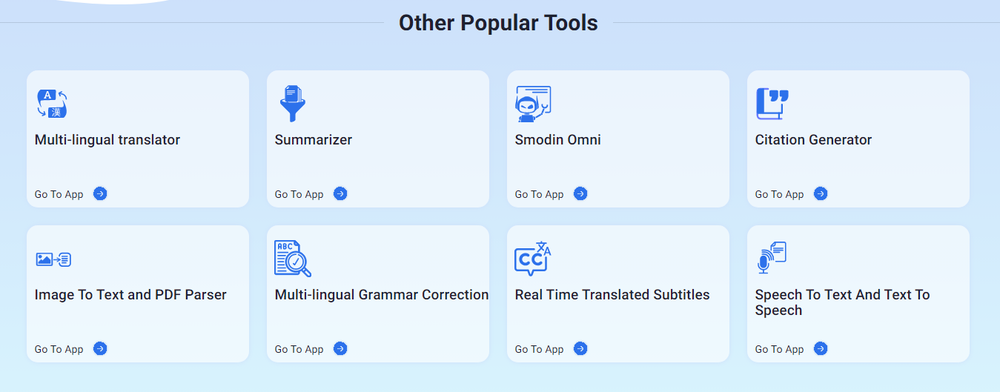Click the arrow button under Smodin Omni
1000x392 pixels.
coord(580,194)
